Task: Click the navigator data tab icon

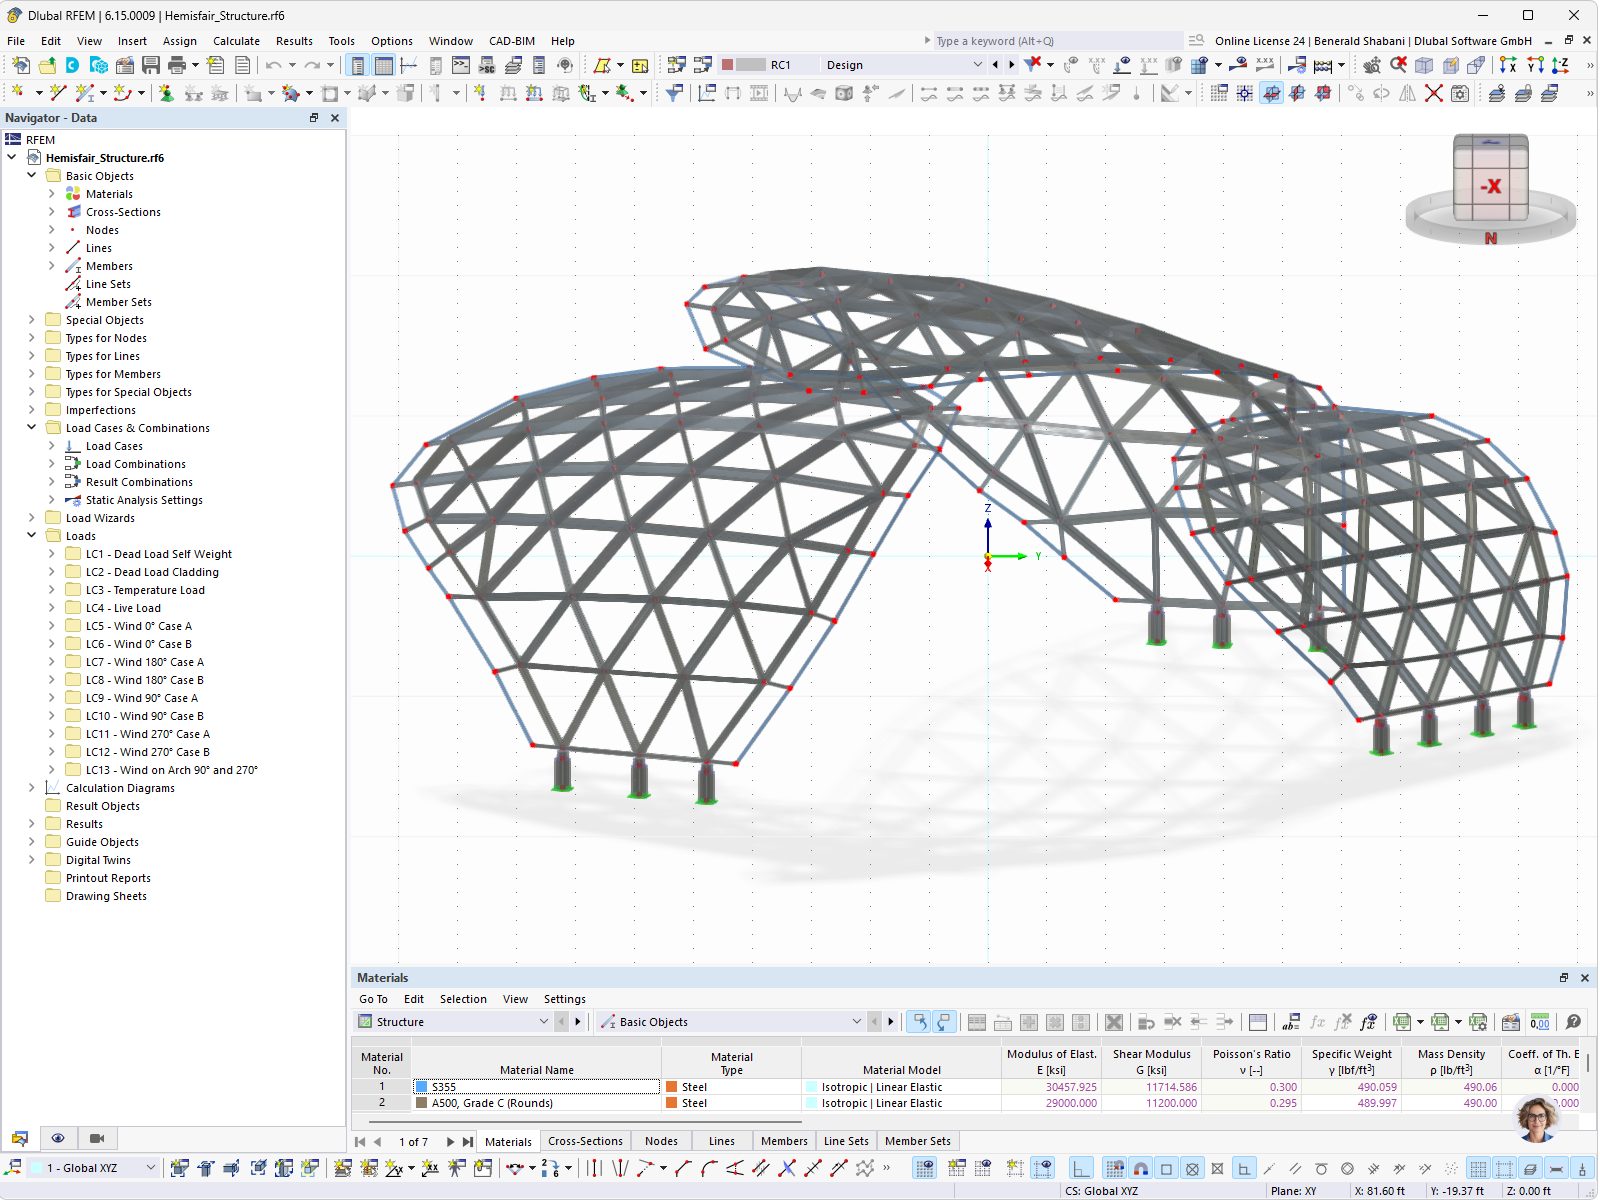Action: click(19, 1138)
